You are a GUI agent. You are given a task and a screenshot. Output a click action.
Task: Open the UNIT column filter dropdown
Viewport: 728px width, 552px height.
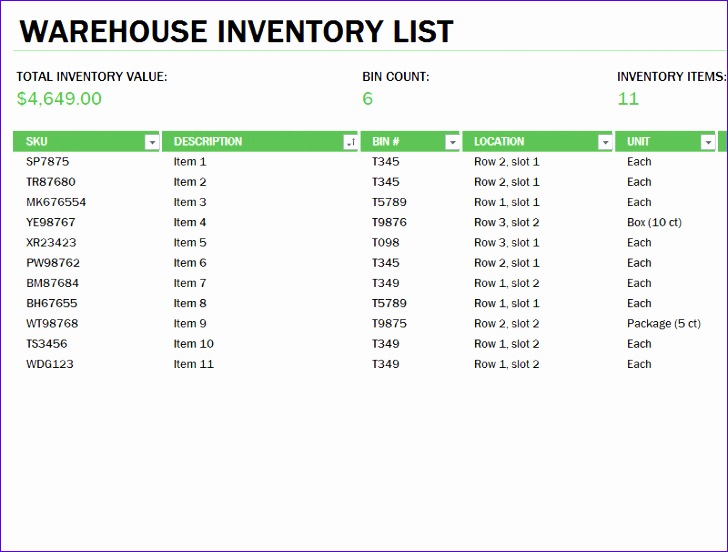(x=708, y=142)
